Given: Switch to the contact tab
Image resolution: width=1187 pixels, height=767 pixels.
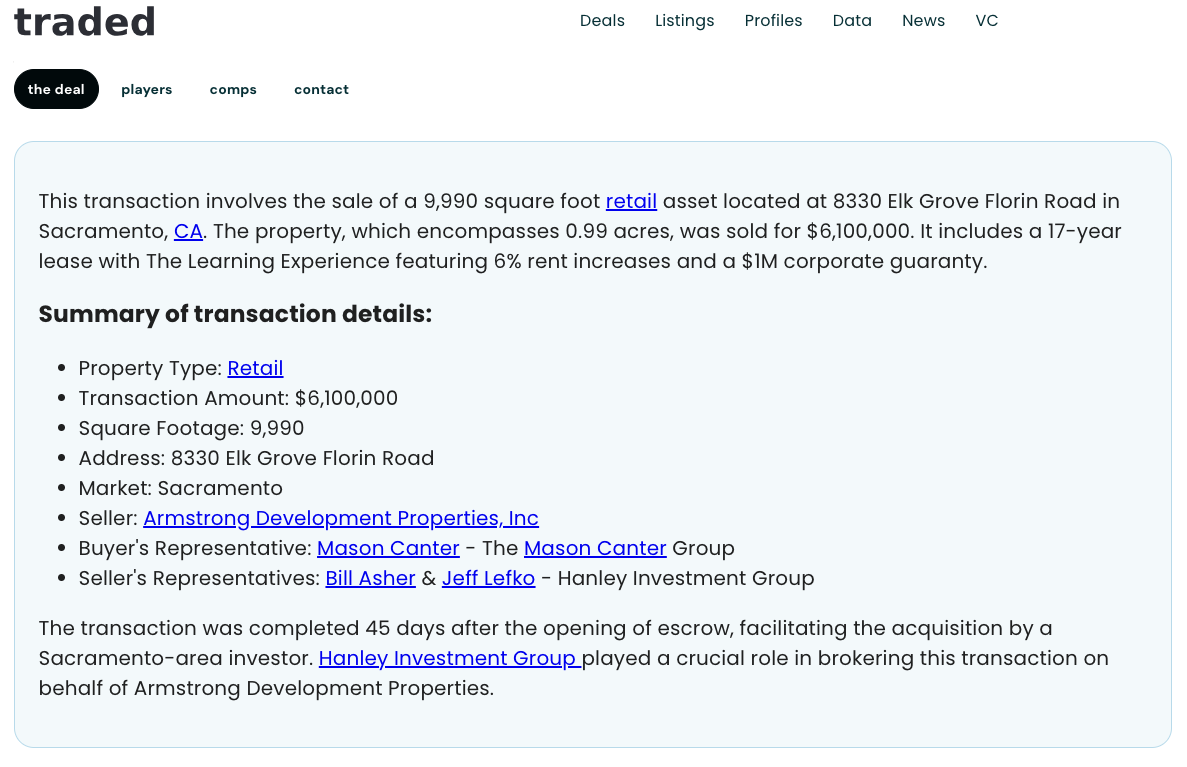Looking at the screenshot, I should pos(321,89).
